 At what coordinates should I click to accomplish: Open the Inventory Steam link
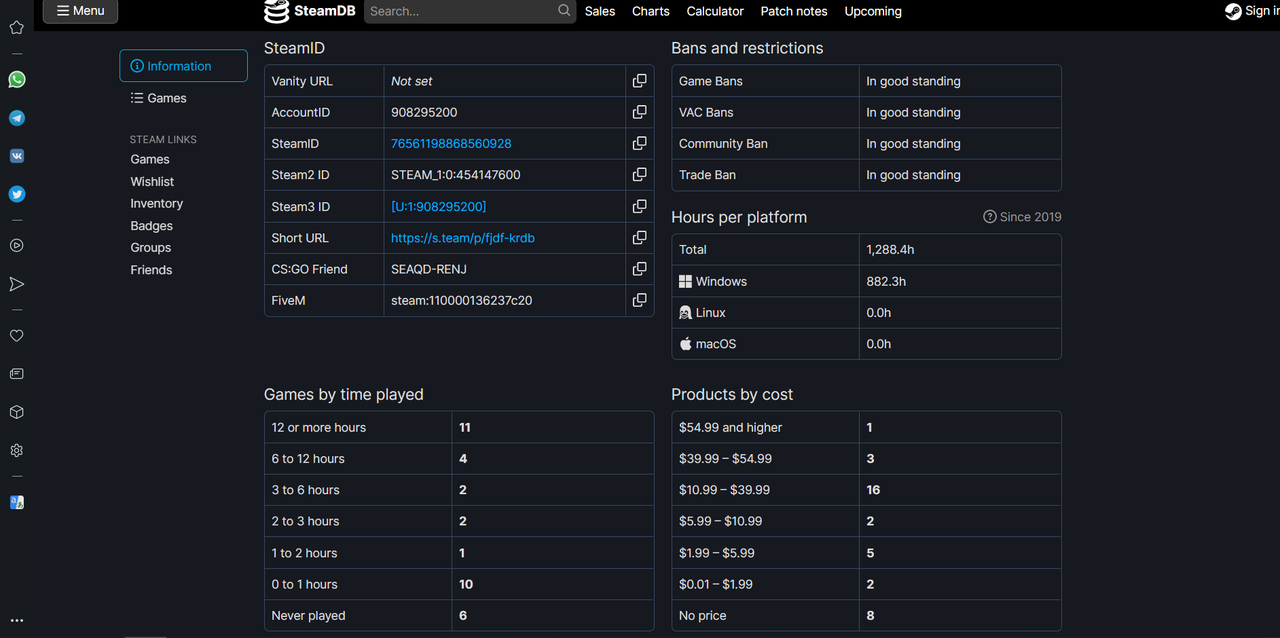coord(157,203)
